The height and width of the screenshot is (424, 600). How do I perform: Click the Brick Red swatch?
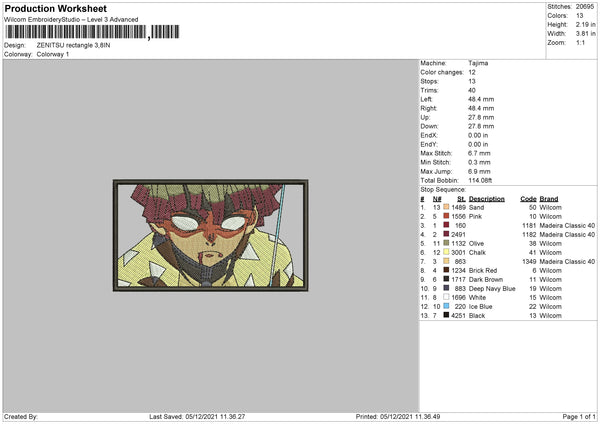pos(446,270)
